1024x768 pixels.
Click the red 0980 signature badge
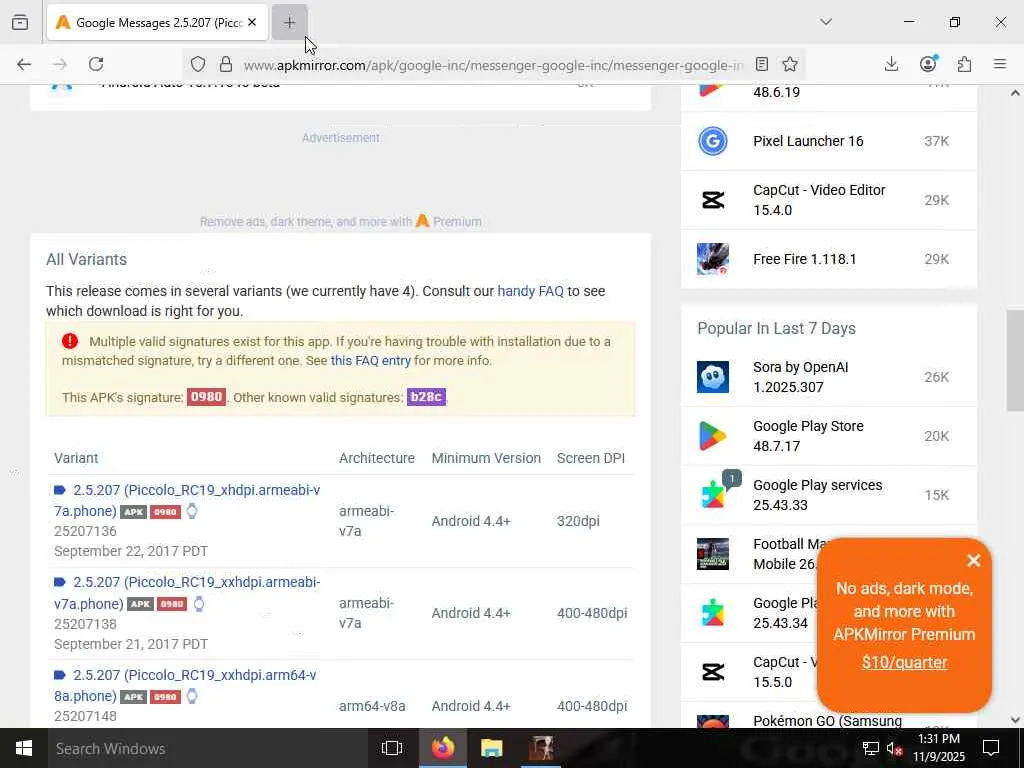tap(206, 397)
